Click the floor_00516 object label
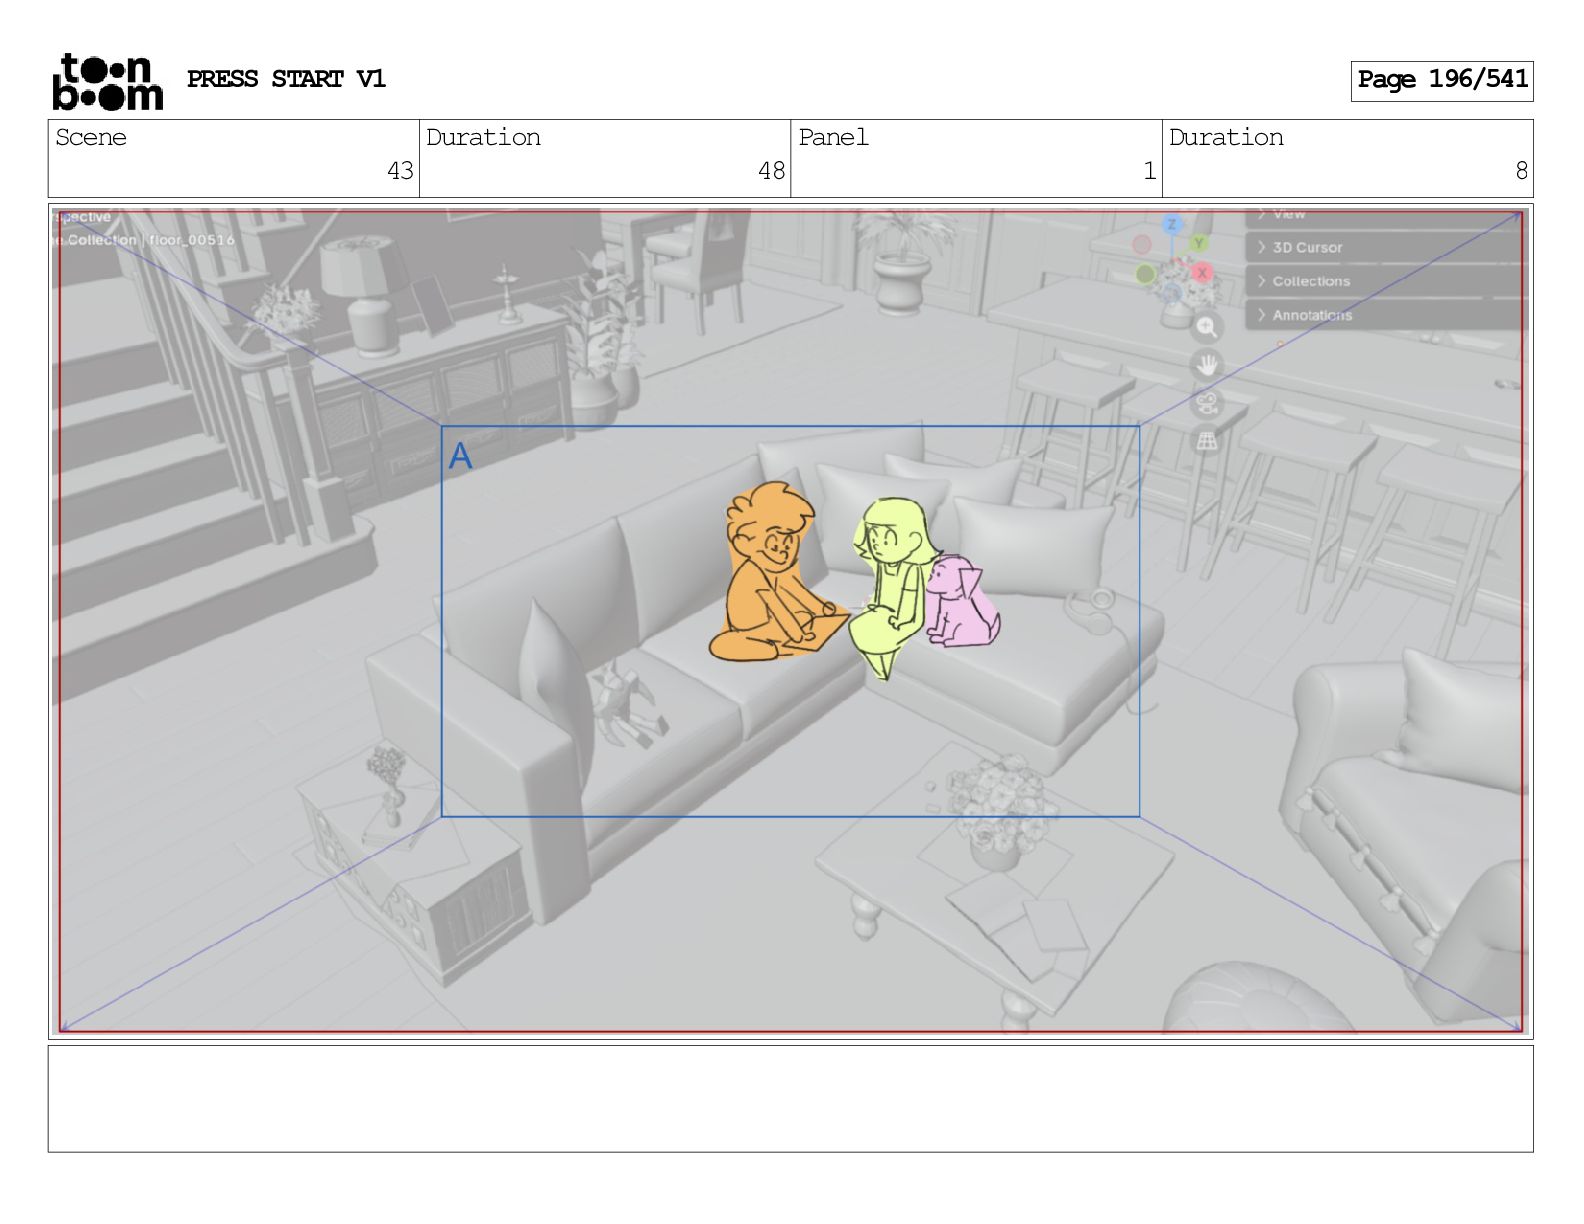Screen dimensions: 1584x1224 192,240
